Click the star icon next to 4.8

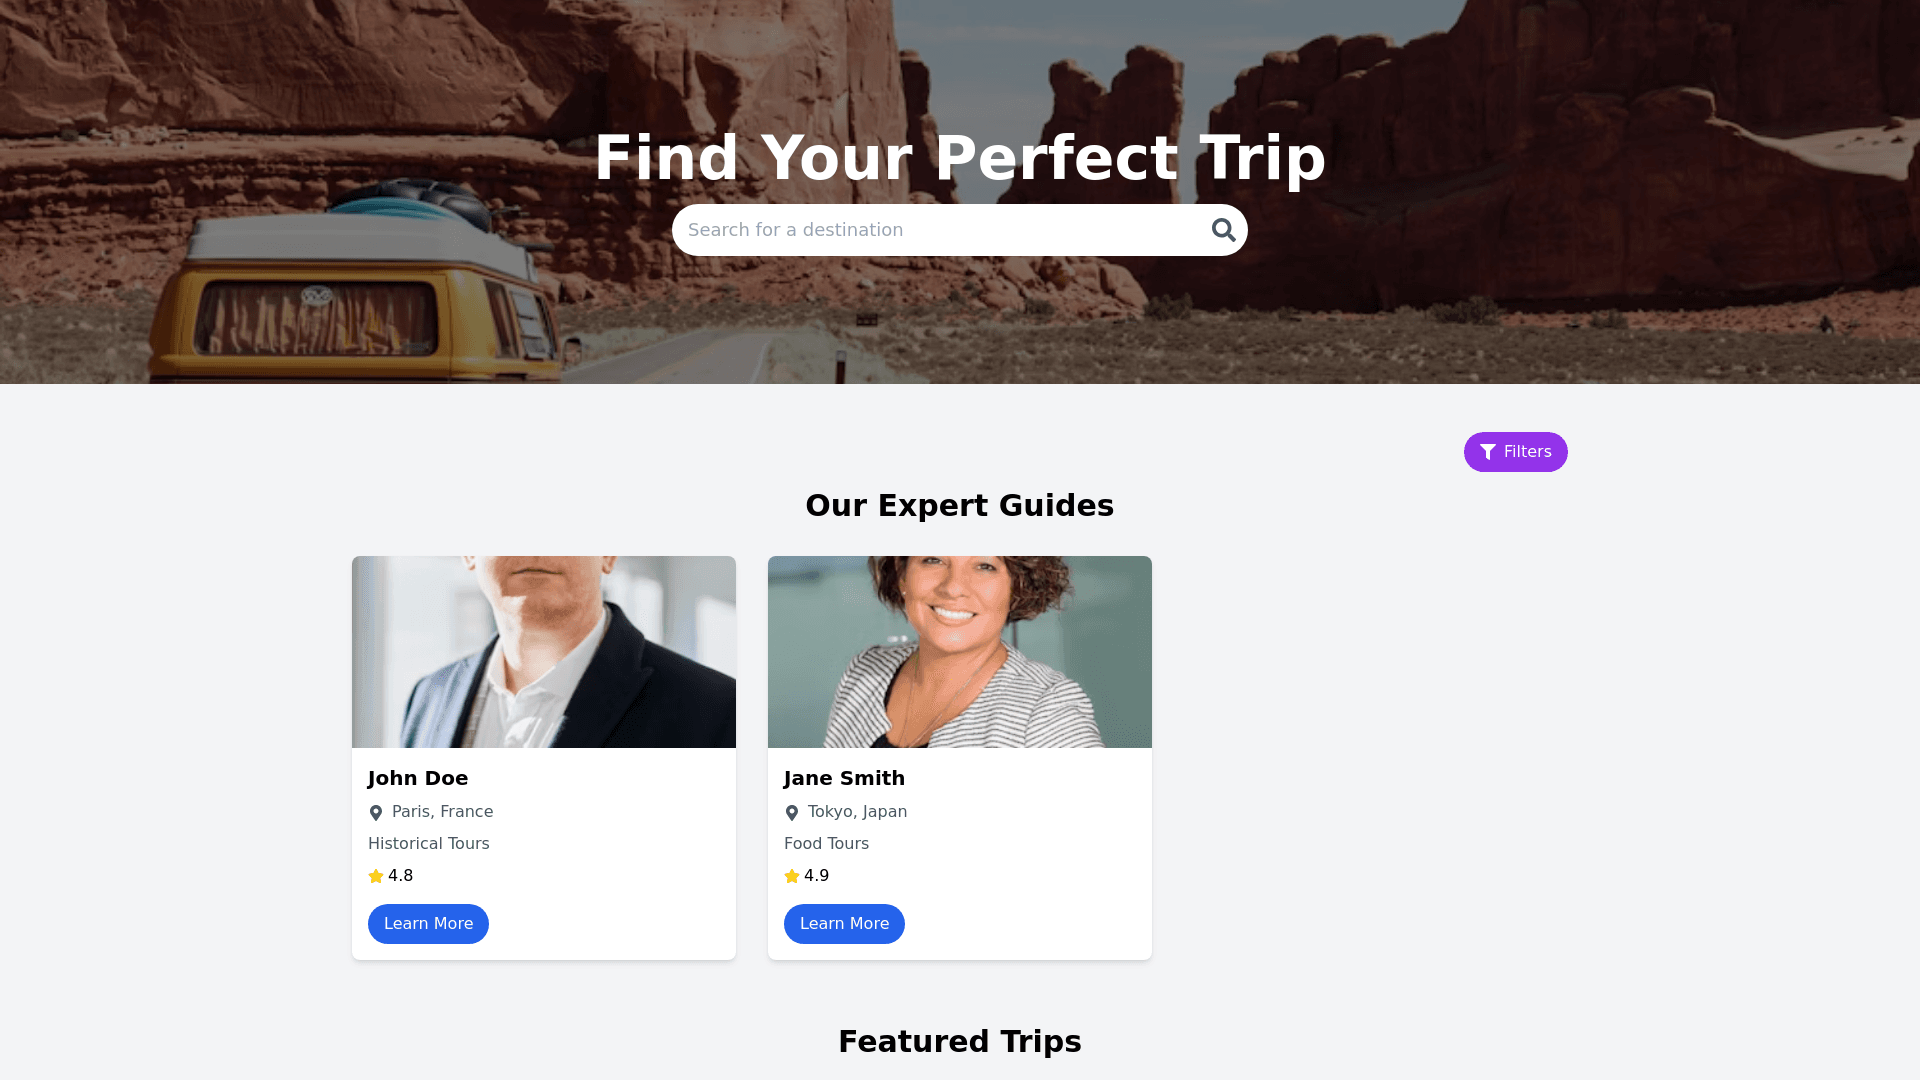tap(376, 876)
